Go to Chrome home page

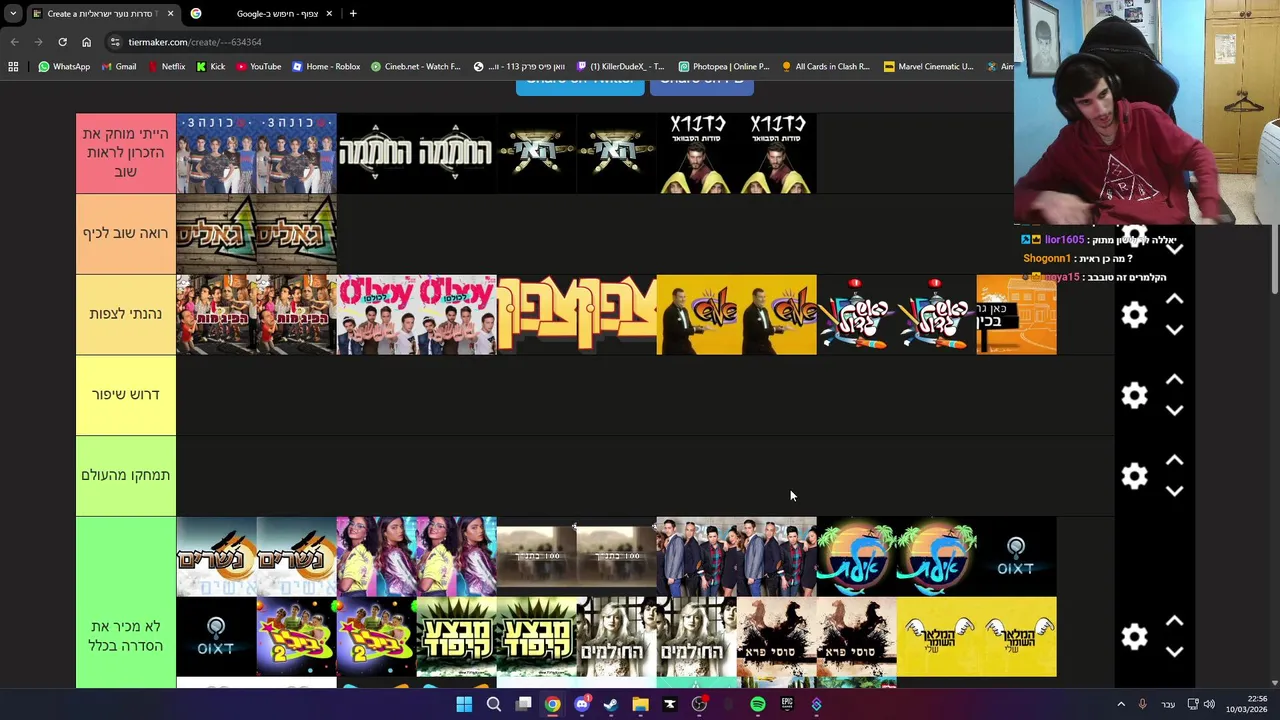click(86, 42)
